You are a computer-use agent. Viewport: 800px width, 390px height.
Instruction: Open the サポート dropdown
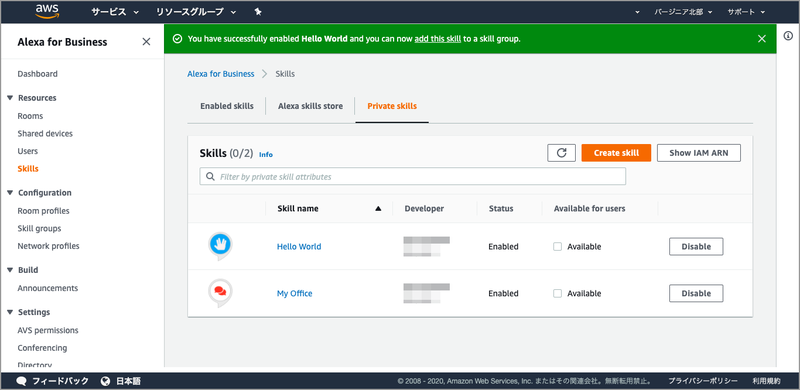pos(746,12)
